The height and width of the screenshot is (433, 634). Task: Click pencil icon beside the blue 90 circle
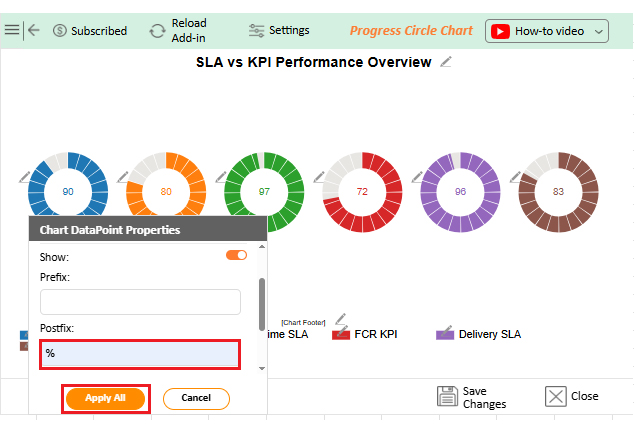click(25, 177)
